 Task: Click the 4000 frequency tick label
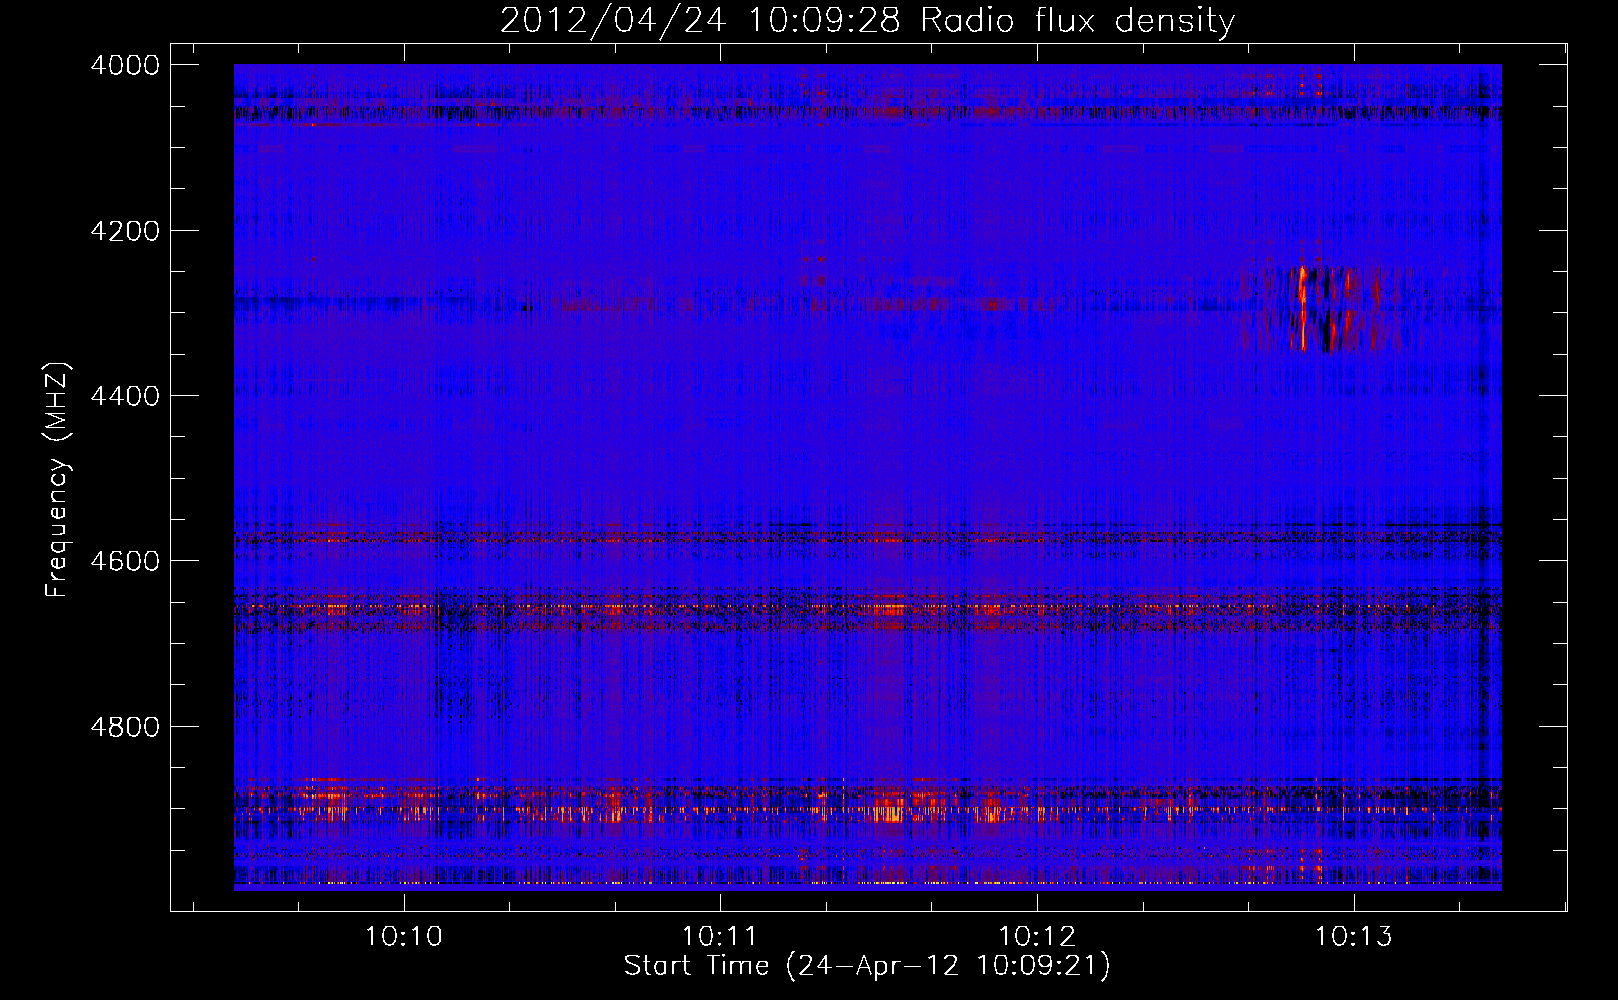(x=125, y=65)
